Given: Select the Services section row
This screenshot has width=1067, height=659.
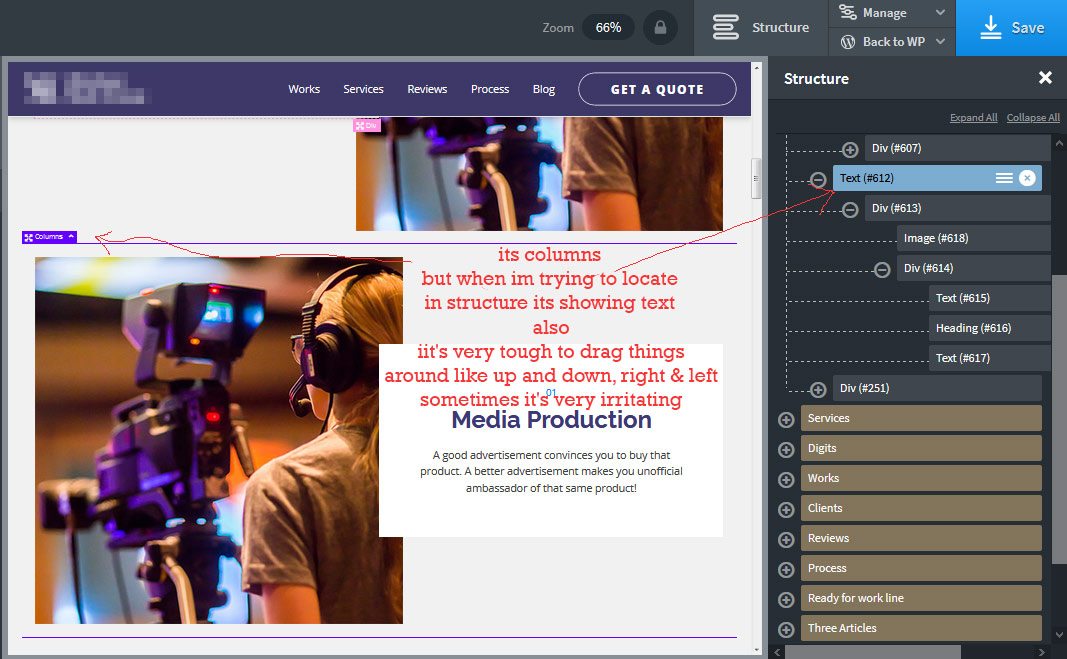Looking at the screenshot, I should [x=921, y=418].
